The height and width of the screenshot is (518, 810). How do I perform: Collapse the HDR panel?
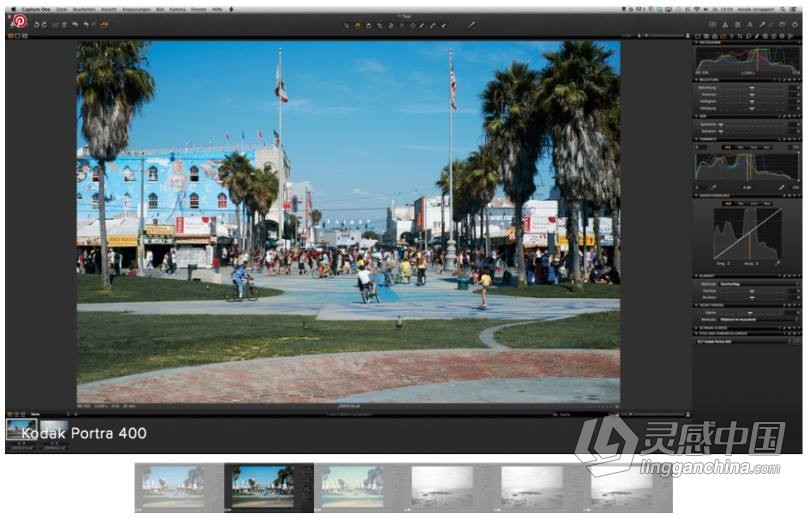[696, 116]
